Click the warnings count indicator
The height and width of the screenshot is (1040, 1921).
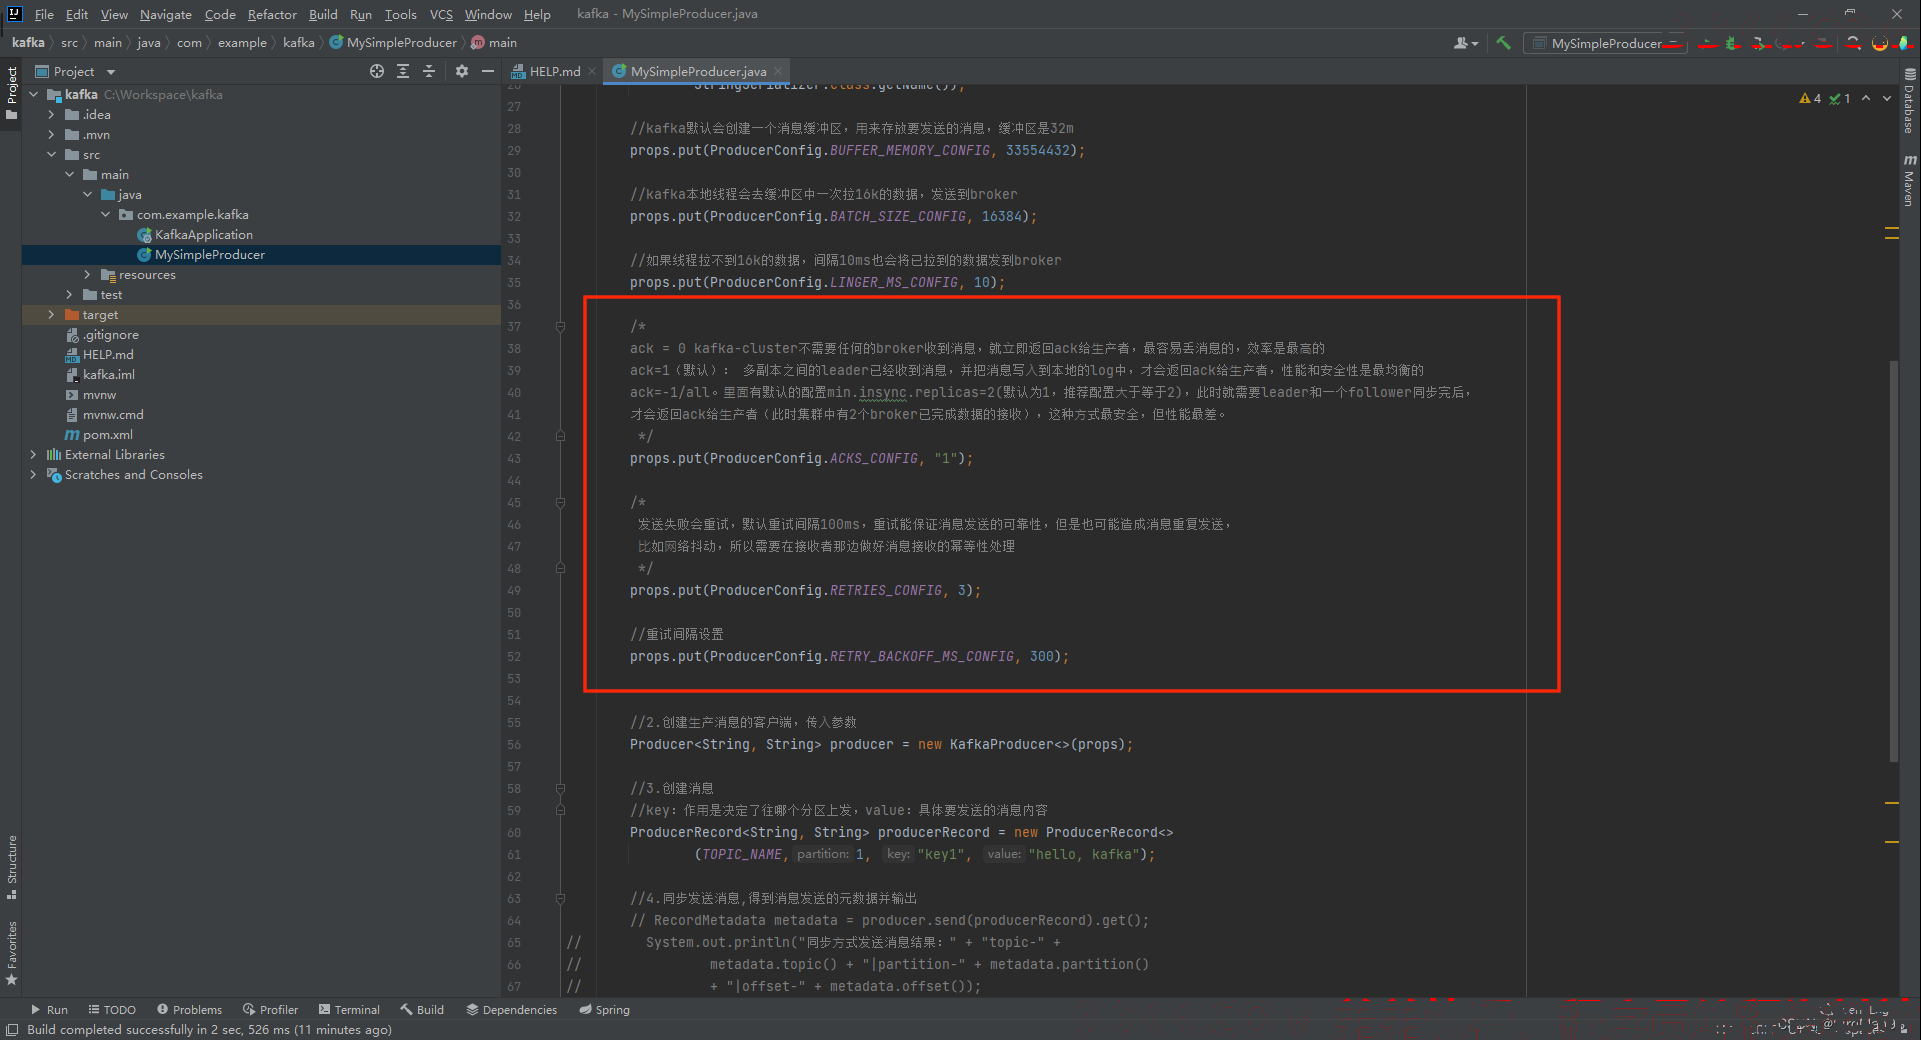click(x=1810, y=98)
